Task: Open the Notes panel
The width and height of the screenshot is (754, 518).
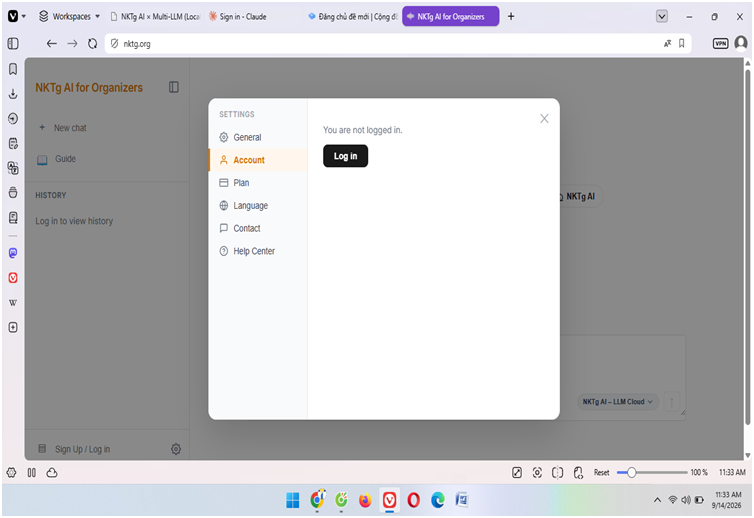Action: (x=13, y=143)
